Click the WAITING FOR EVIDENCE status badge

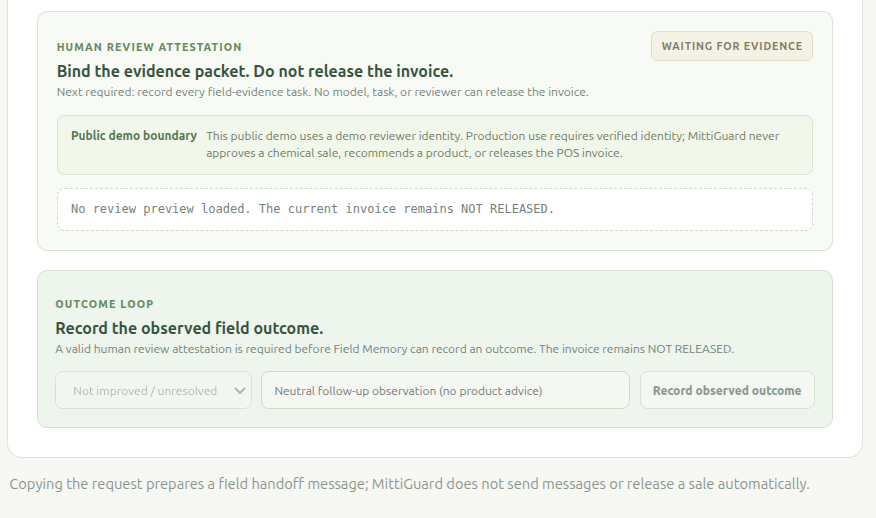(731, 46)
